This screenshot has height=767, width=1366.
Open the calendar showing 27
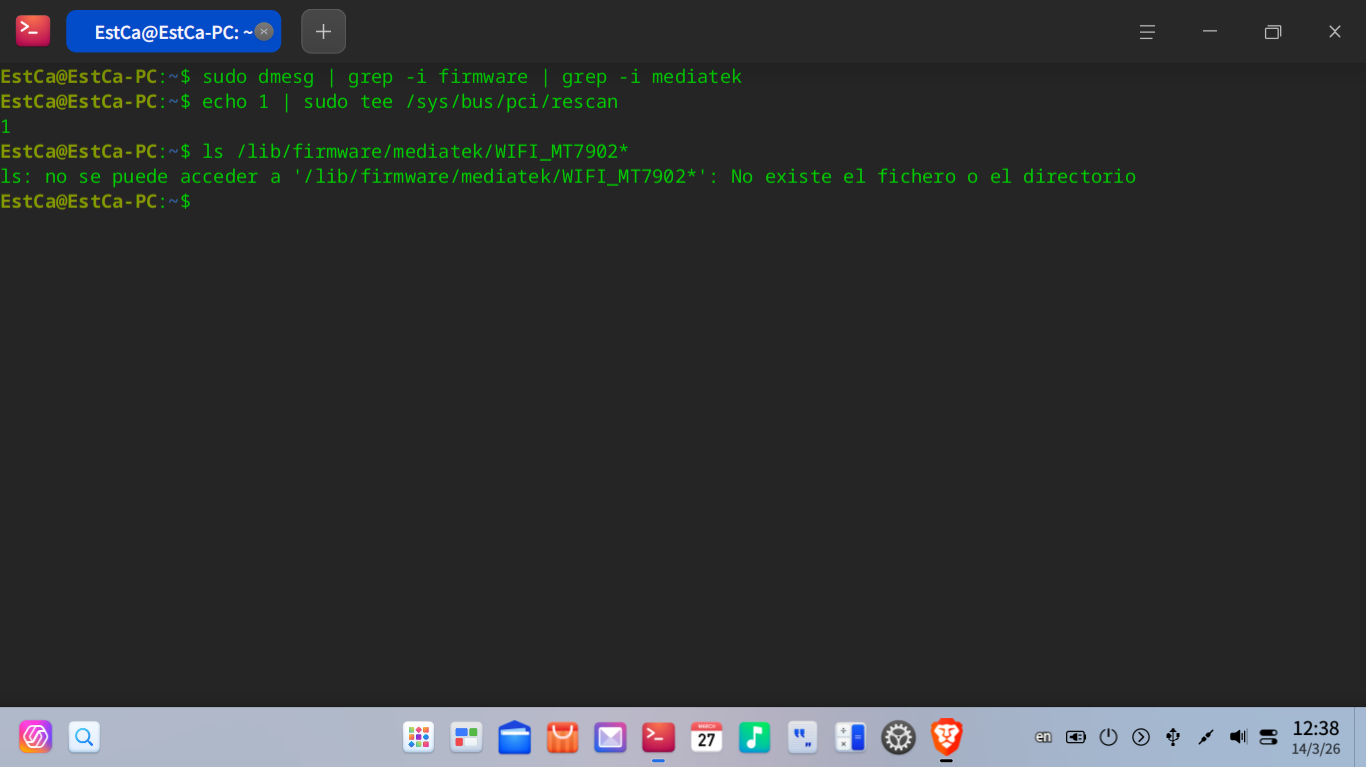(706, 737)
